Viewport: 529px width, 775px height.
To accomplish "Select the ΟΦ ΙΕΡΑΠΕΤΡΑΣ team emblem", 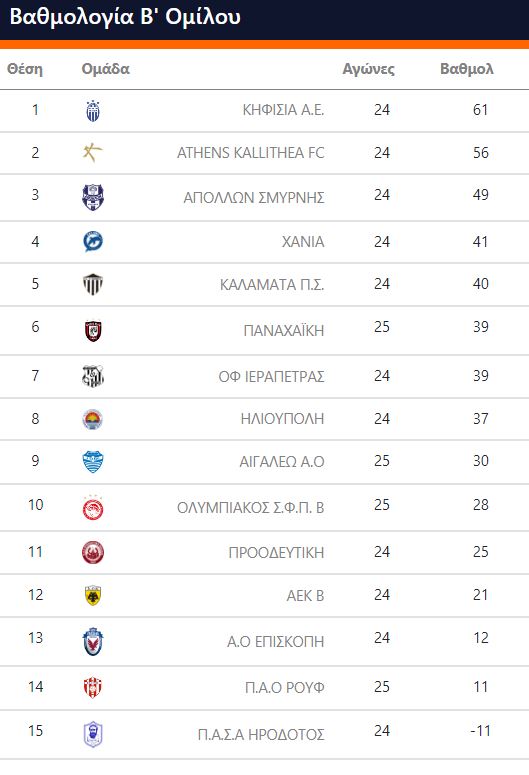I will tap(93, 377).
